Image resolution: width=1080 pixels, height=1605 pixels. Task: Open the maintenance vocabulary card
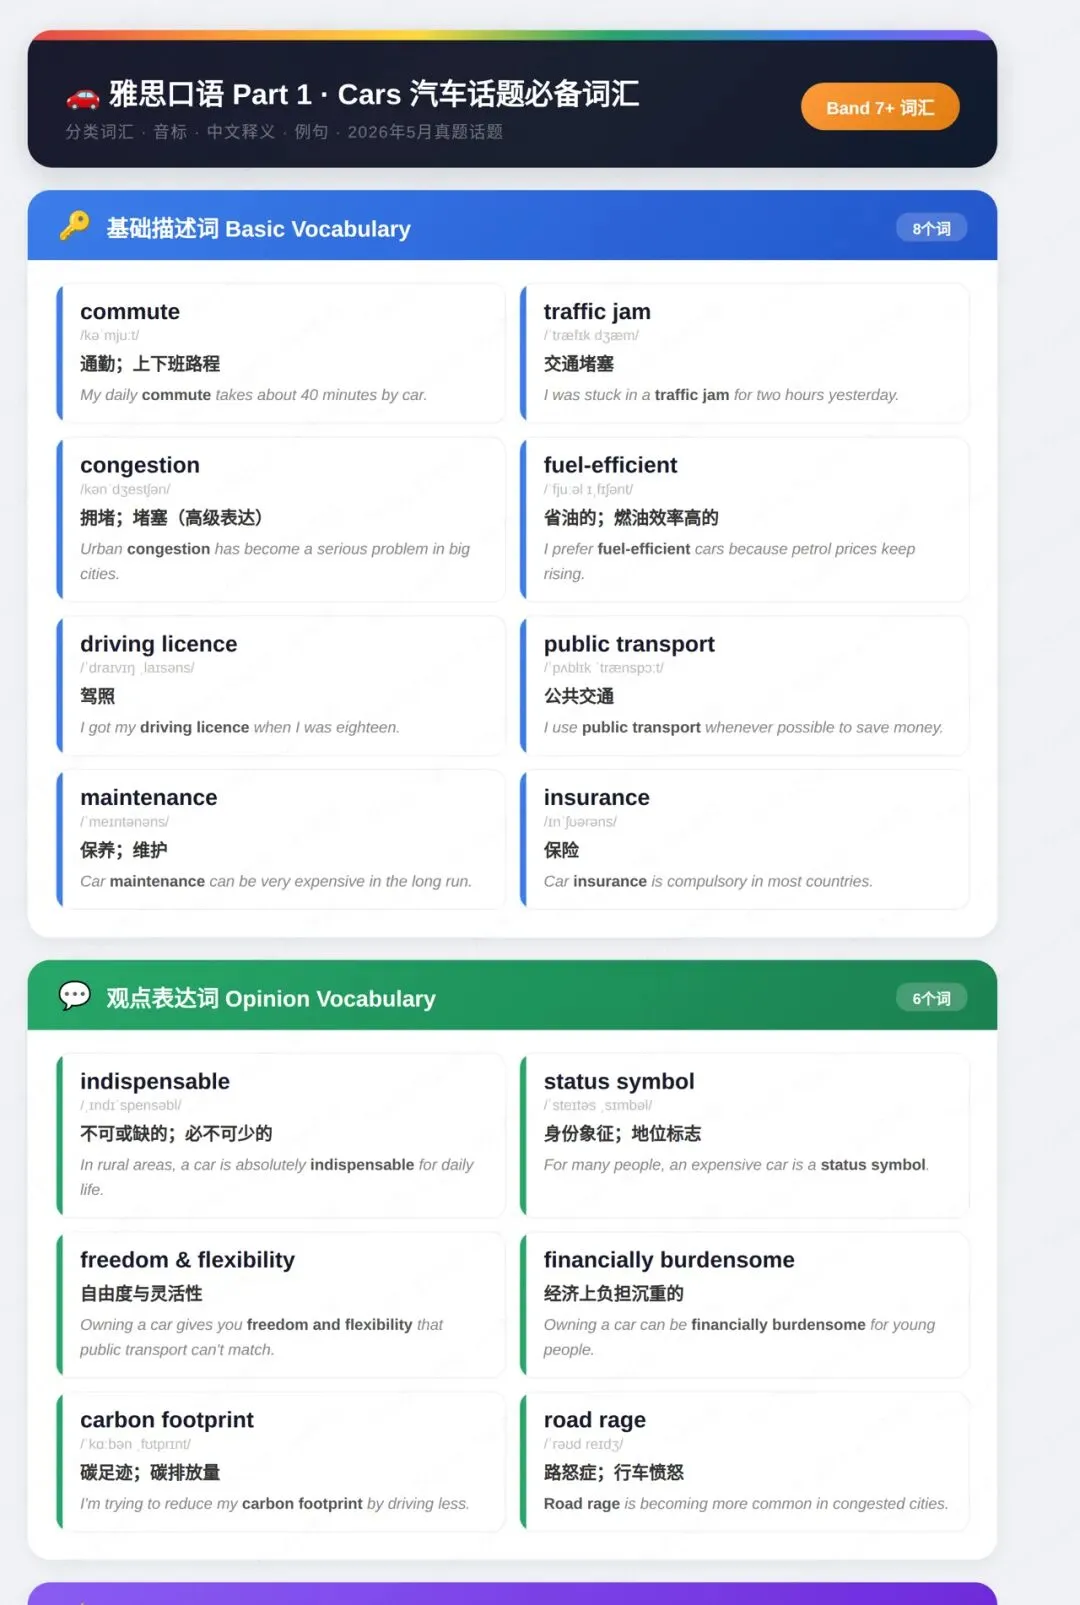pyautogui.click(x=281, y=839)
